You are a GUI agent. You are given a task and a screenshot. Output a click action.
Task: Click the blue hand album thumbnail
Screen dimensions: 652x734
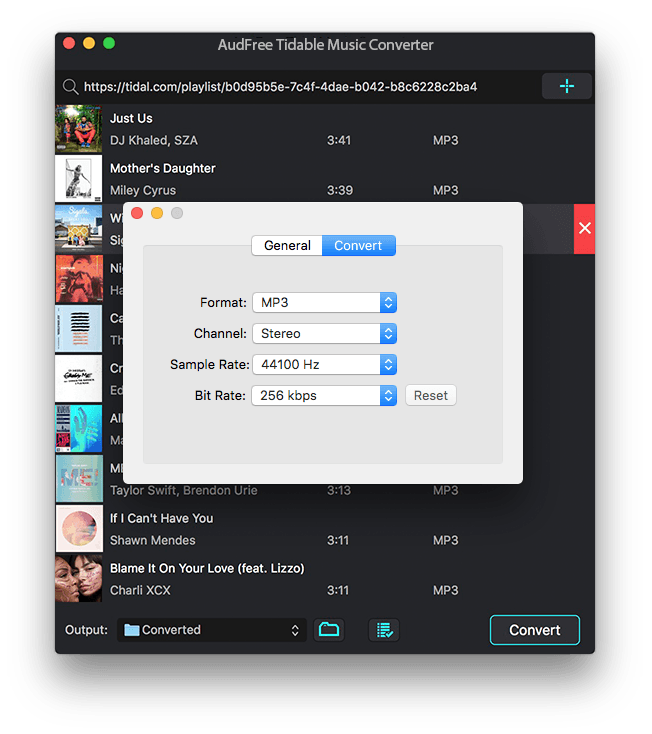[79, 428]
